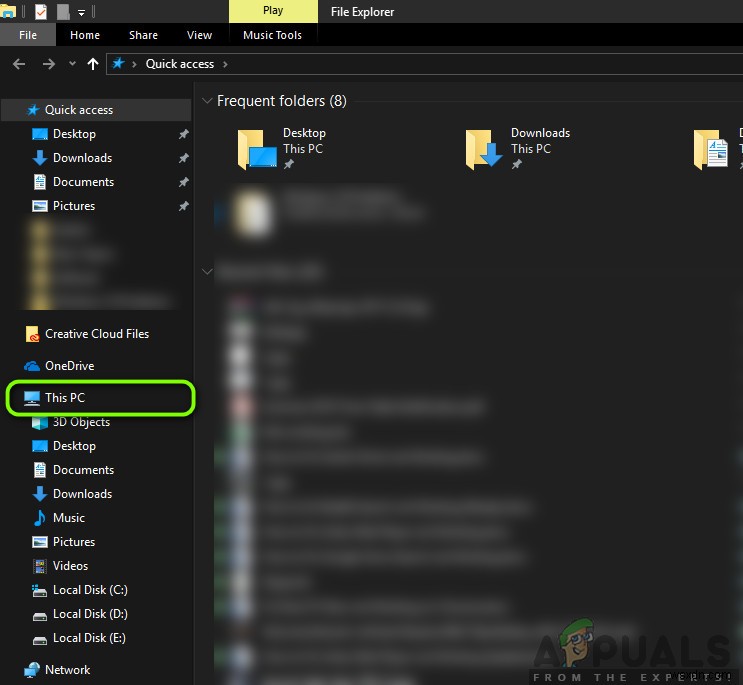Open Documents under This PC
Screen dimensions: 743x685
83,470
